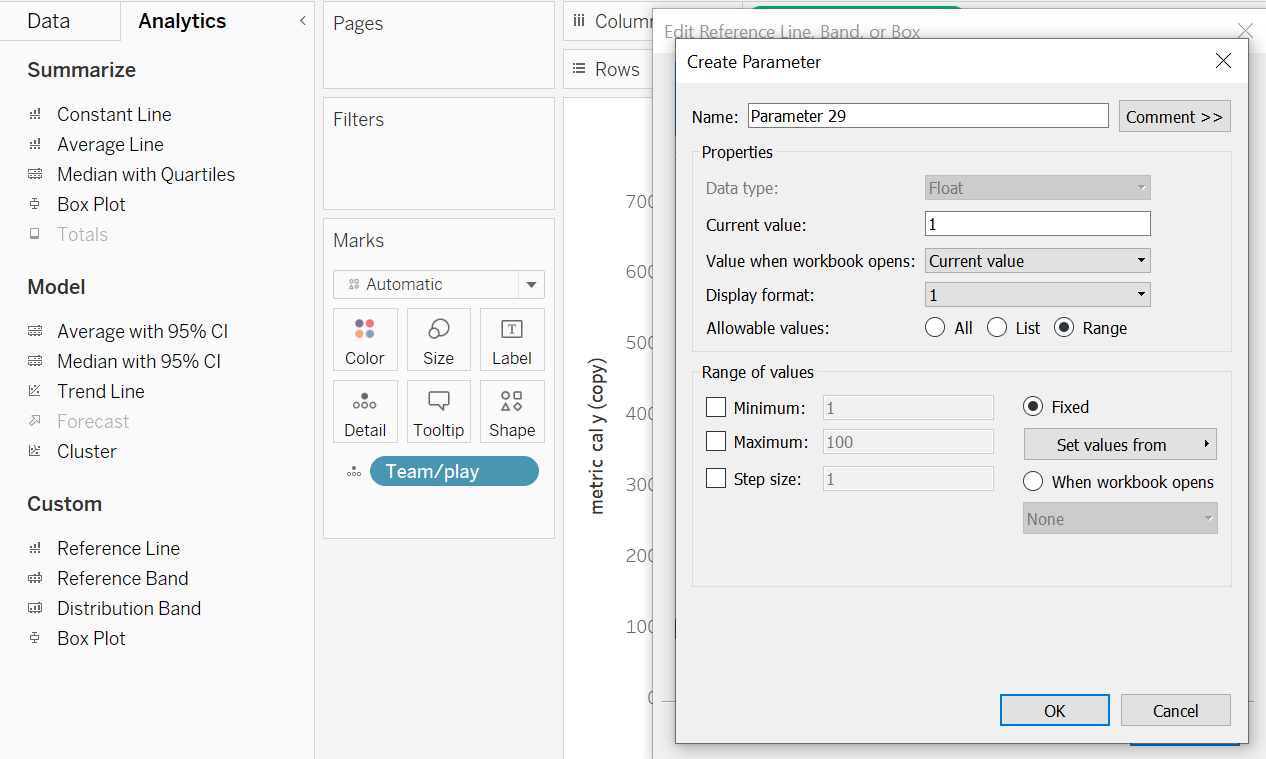This screenshot has height=759, width=1266.
Task: Open the Tooltip marks card
Action: [x=438, y=411]
